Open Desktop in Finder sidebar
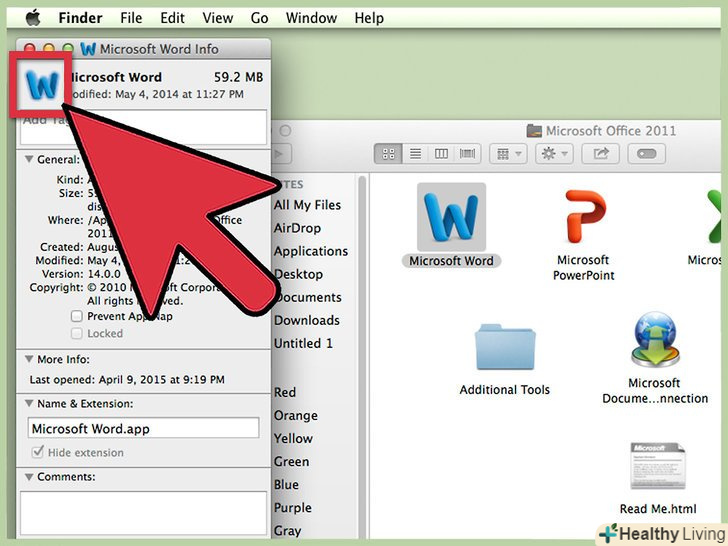The height and width of the screenshot is (546, 728). [298, 274]
